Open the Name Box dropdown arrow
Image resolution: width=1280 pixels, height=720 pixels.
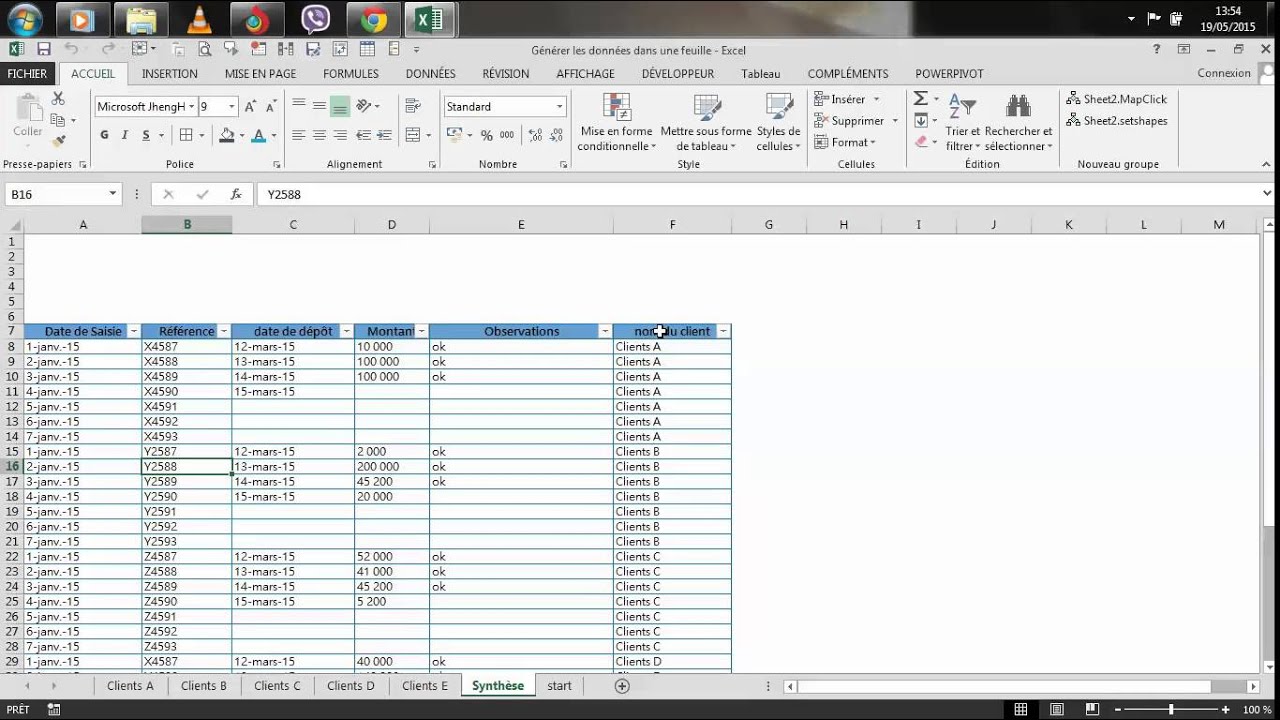click(113, 194)
